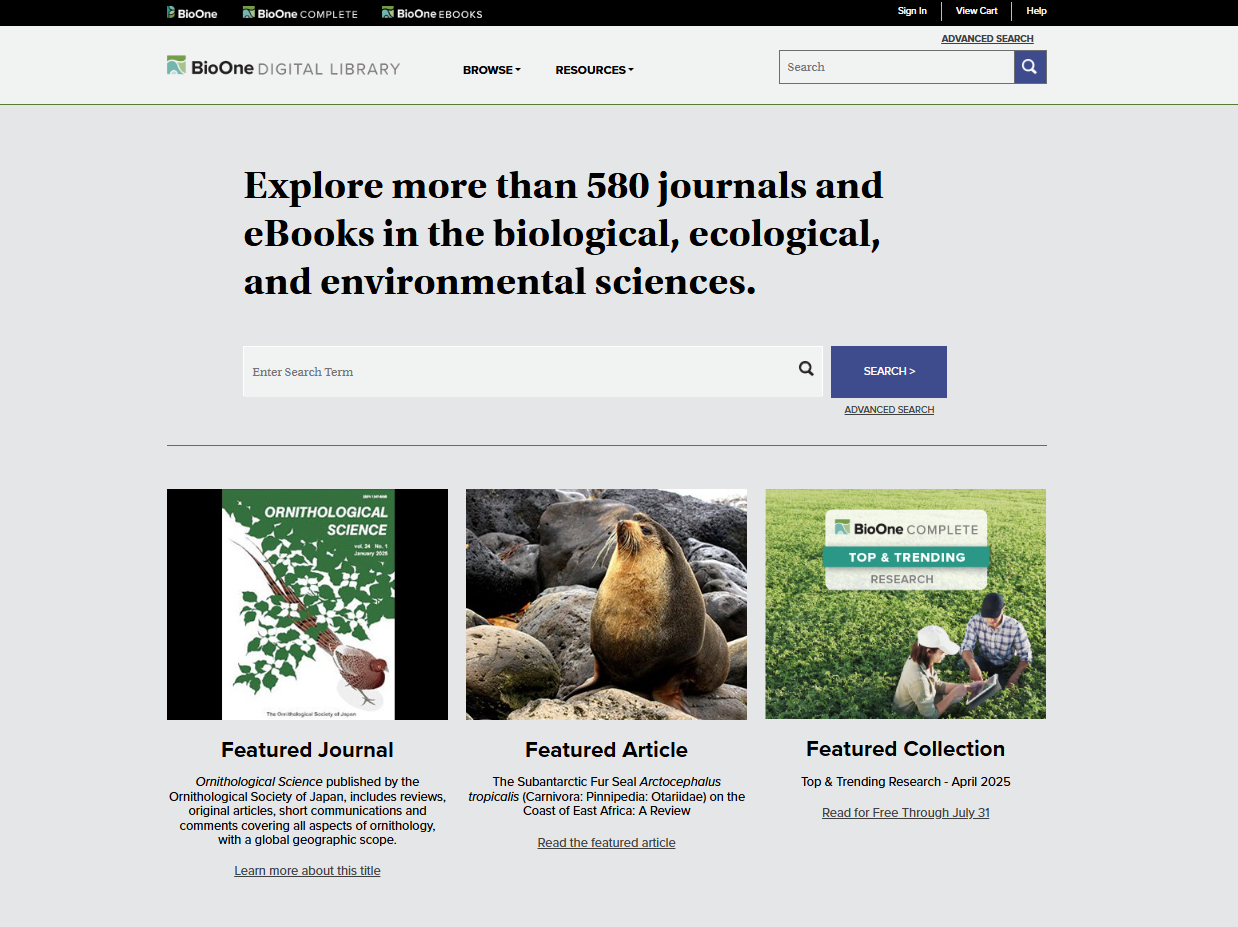This screenshot has width=1238, height=927.
Task: Open View Cart
Action: (977, 11)
